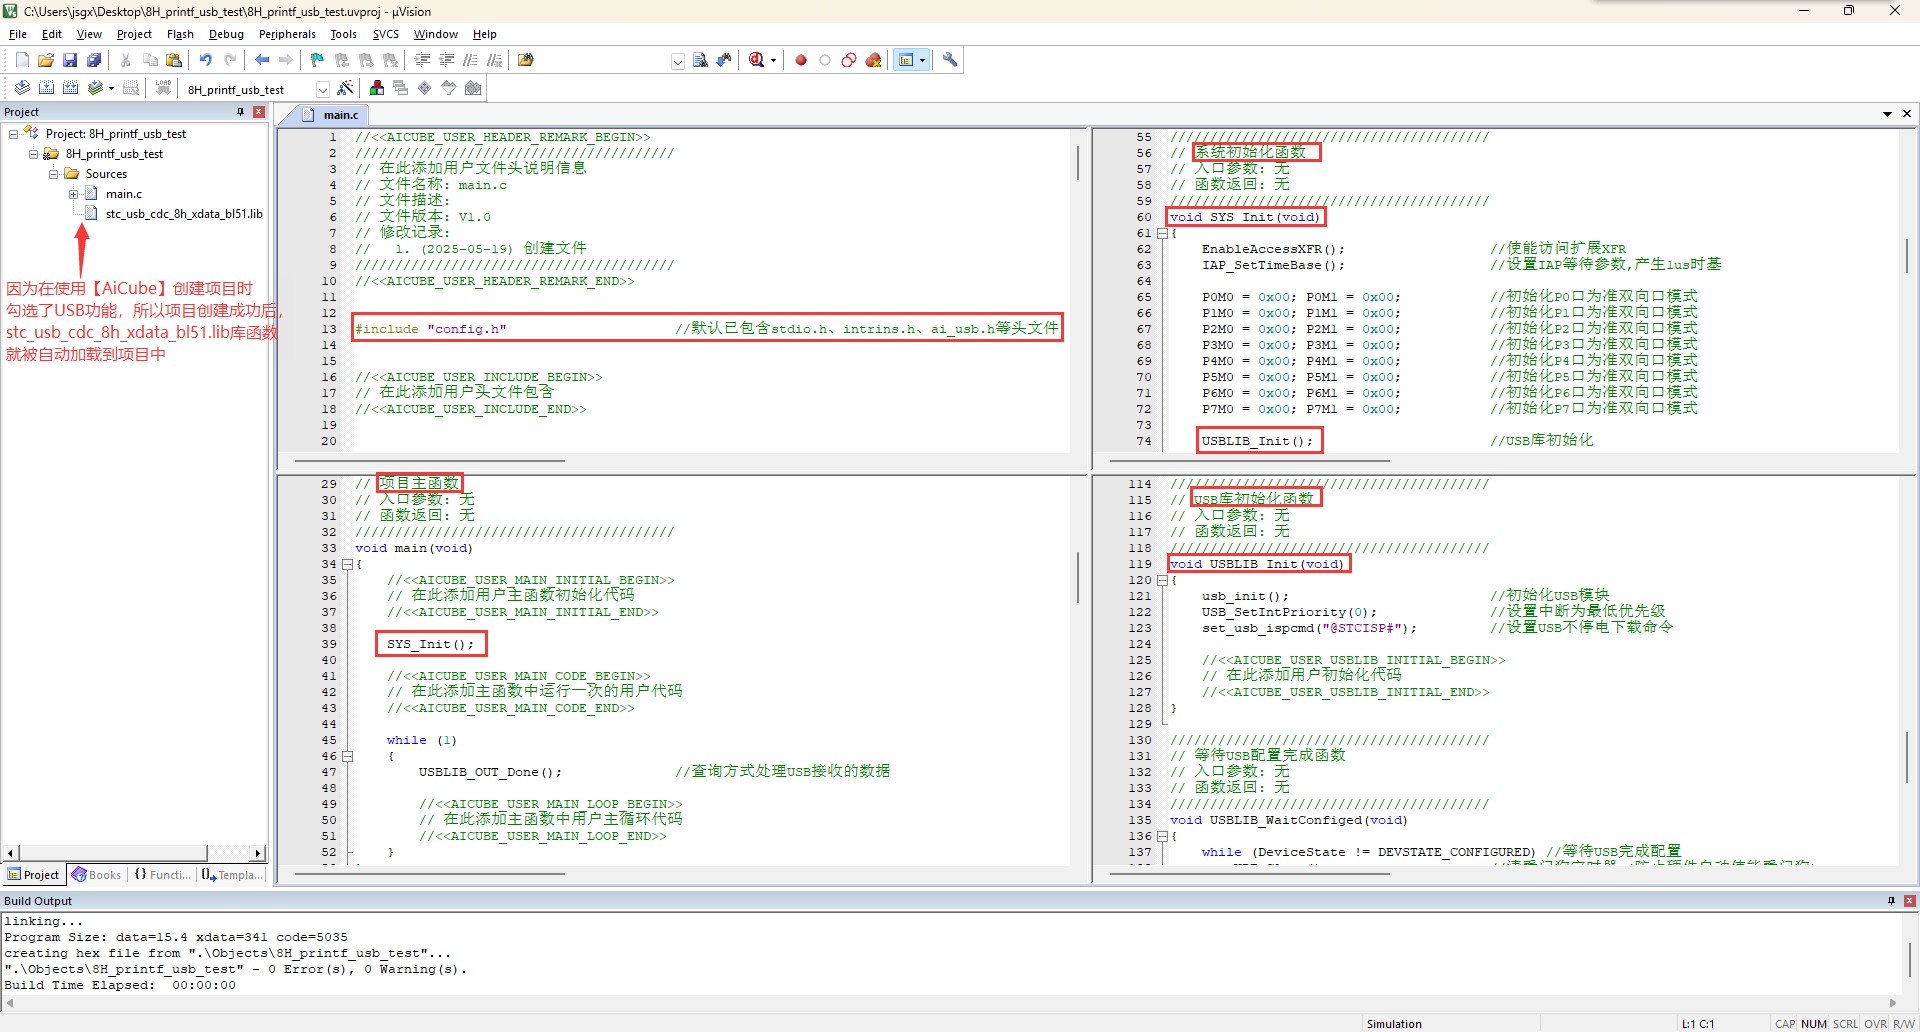Close the Build Output panel
Viewport: 1920px width, 1032px height.
1909,901
